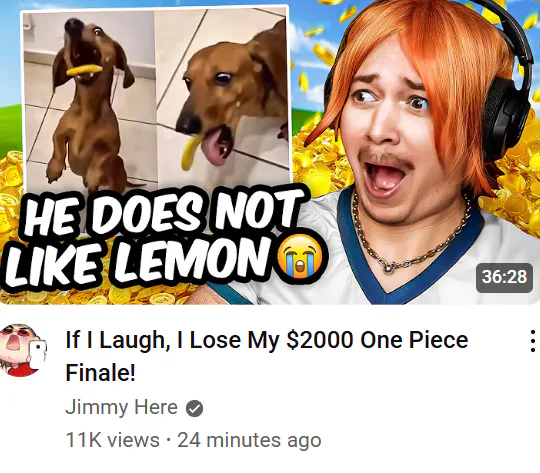Click the Jimmy Here channel avatar
The height and width of the screenshot is (473, 540).
[23, 350]
